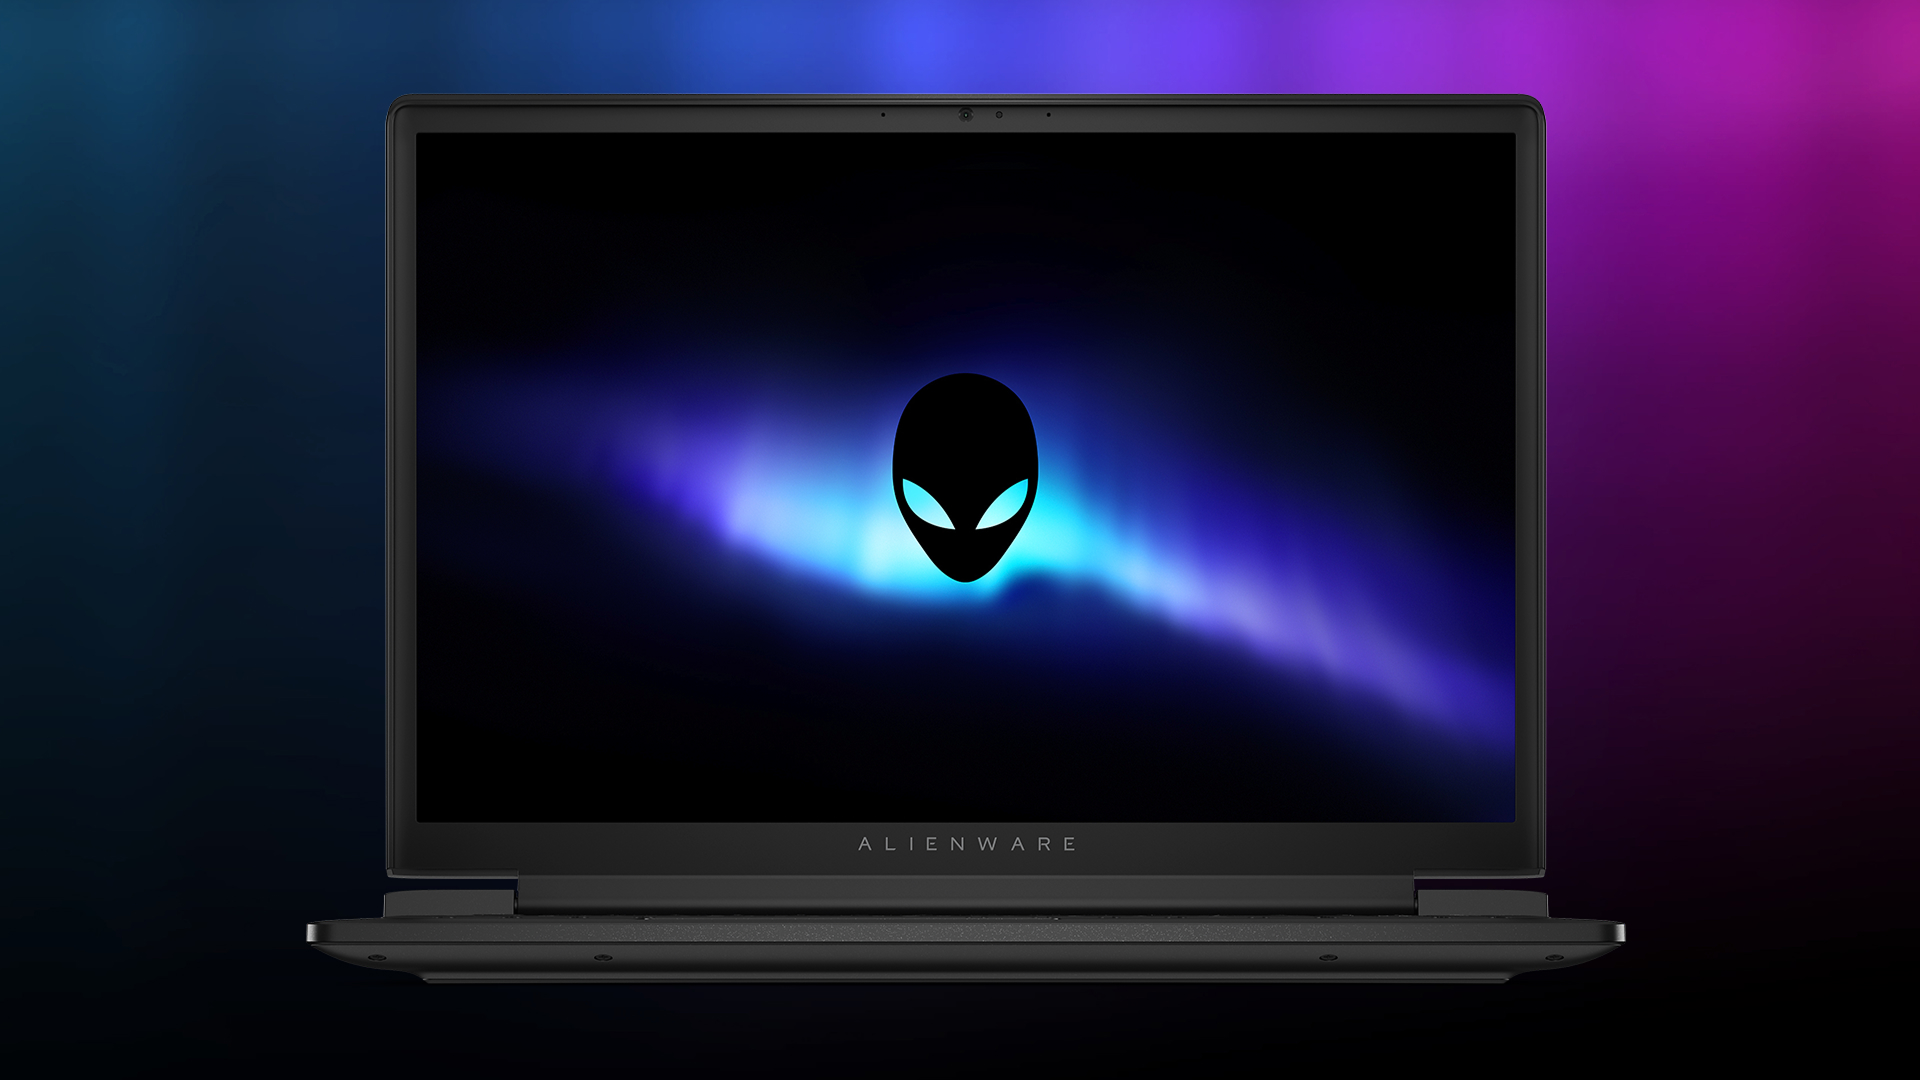Click the Alienware alien head logo

[965, 478]
